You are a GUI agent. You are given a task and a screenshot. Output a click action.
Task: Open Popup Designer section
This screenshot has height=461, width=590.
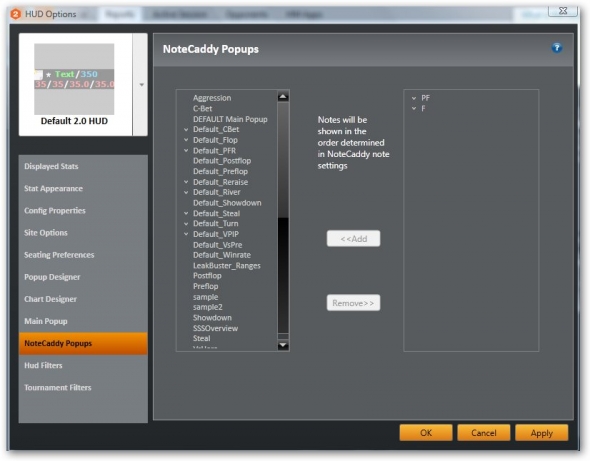(x=83, y=277)
